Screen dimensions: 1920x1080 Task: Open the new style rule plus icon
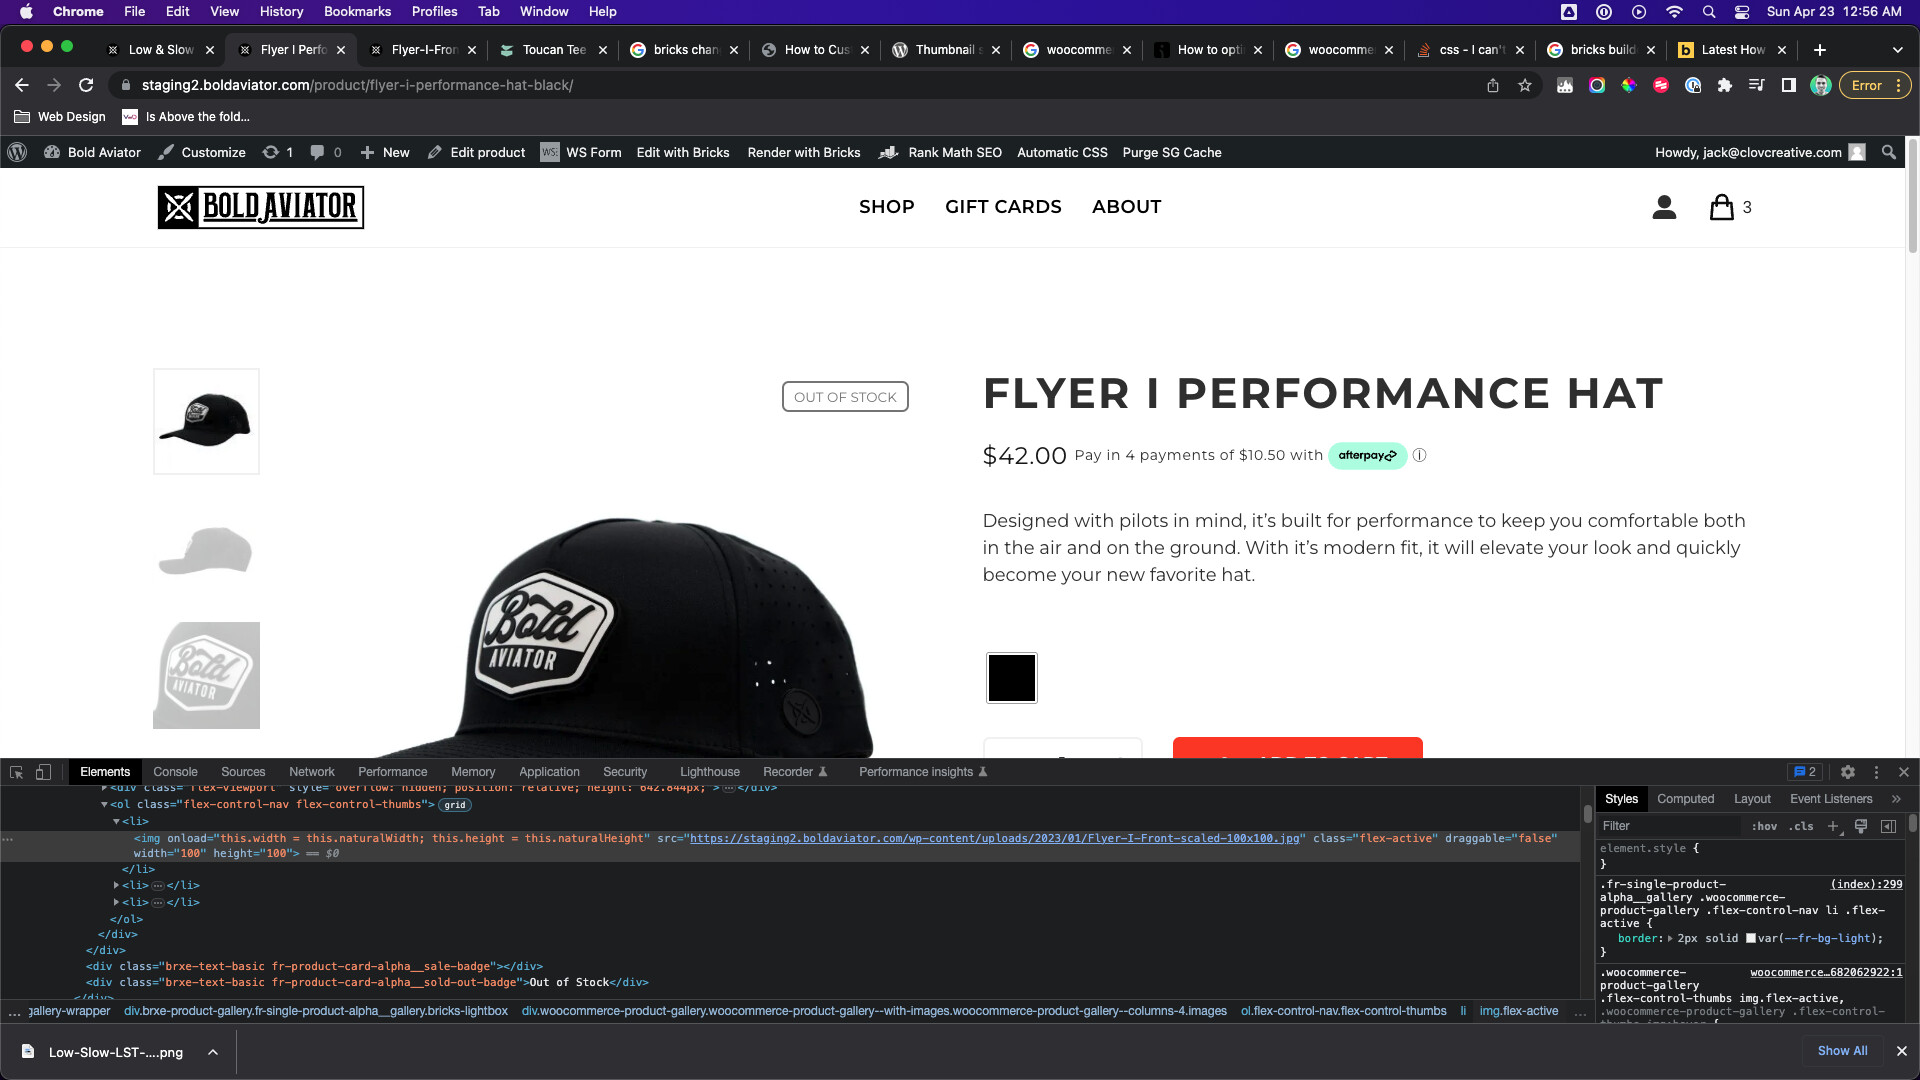point(1833,826)
